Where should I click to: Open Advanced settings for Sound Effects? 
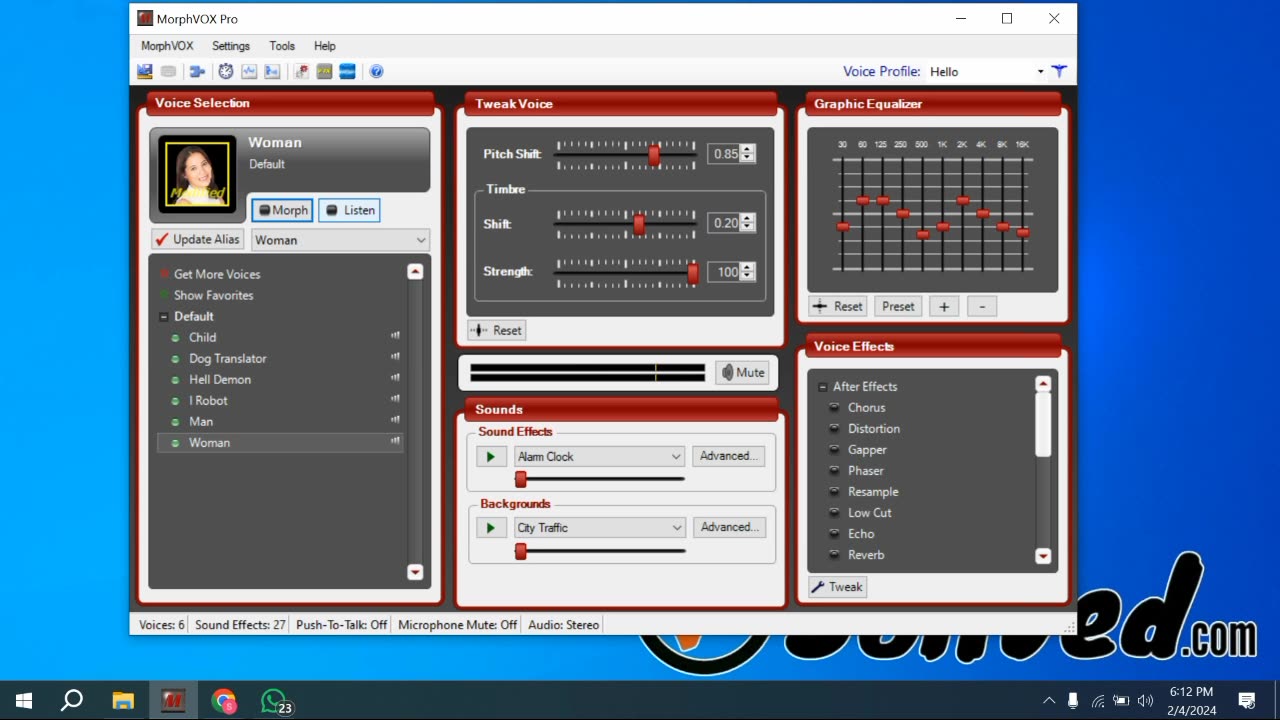pos(728,456)
